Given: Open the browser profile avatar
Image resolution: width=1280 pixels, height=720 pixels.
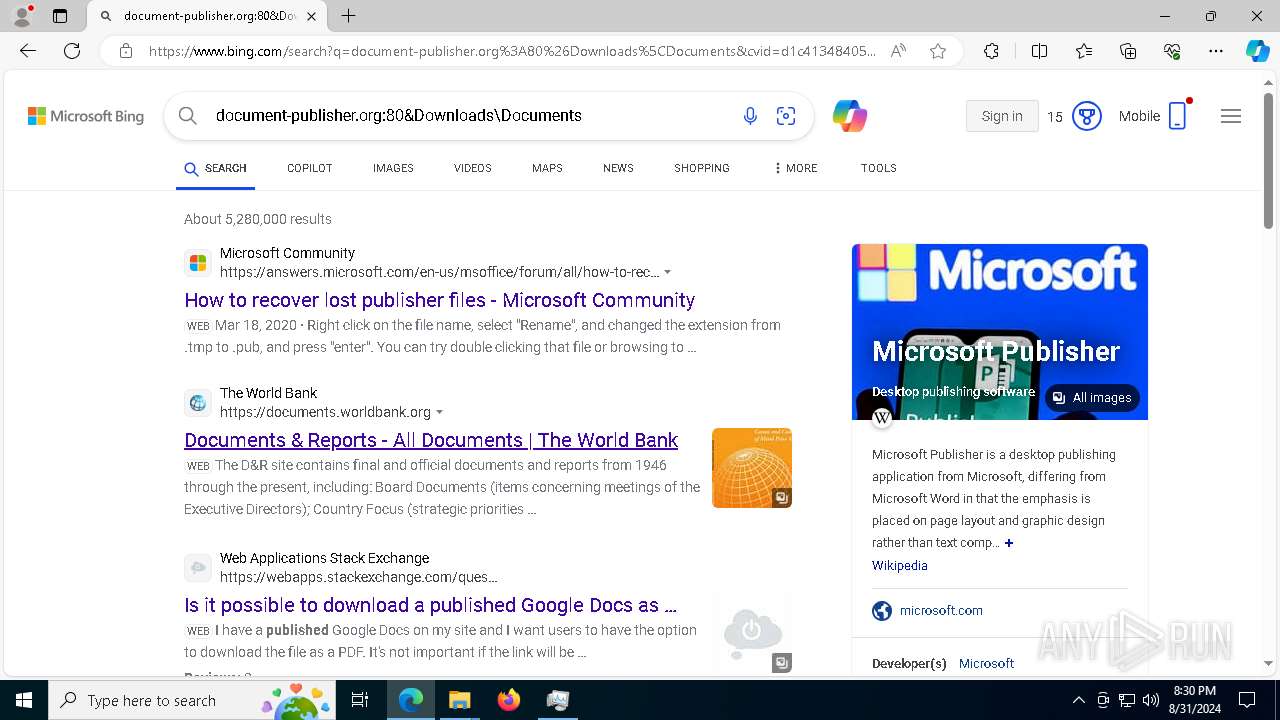Looking at the screenshot, I should point(22,16).
